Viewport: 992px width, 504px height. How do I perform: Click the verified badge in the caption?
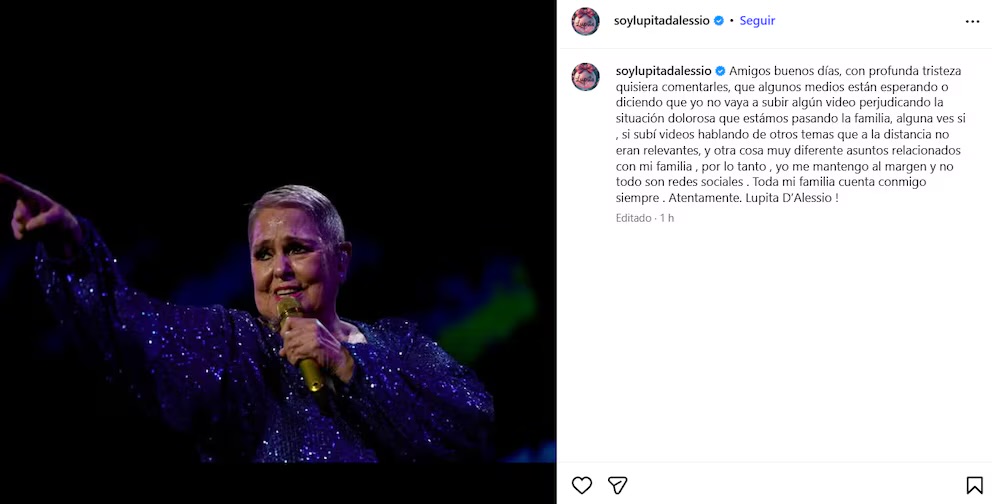tap(720, 71)
